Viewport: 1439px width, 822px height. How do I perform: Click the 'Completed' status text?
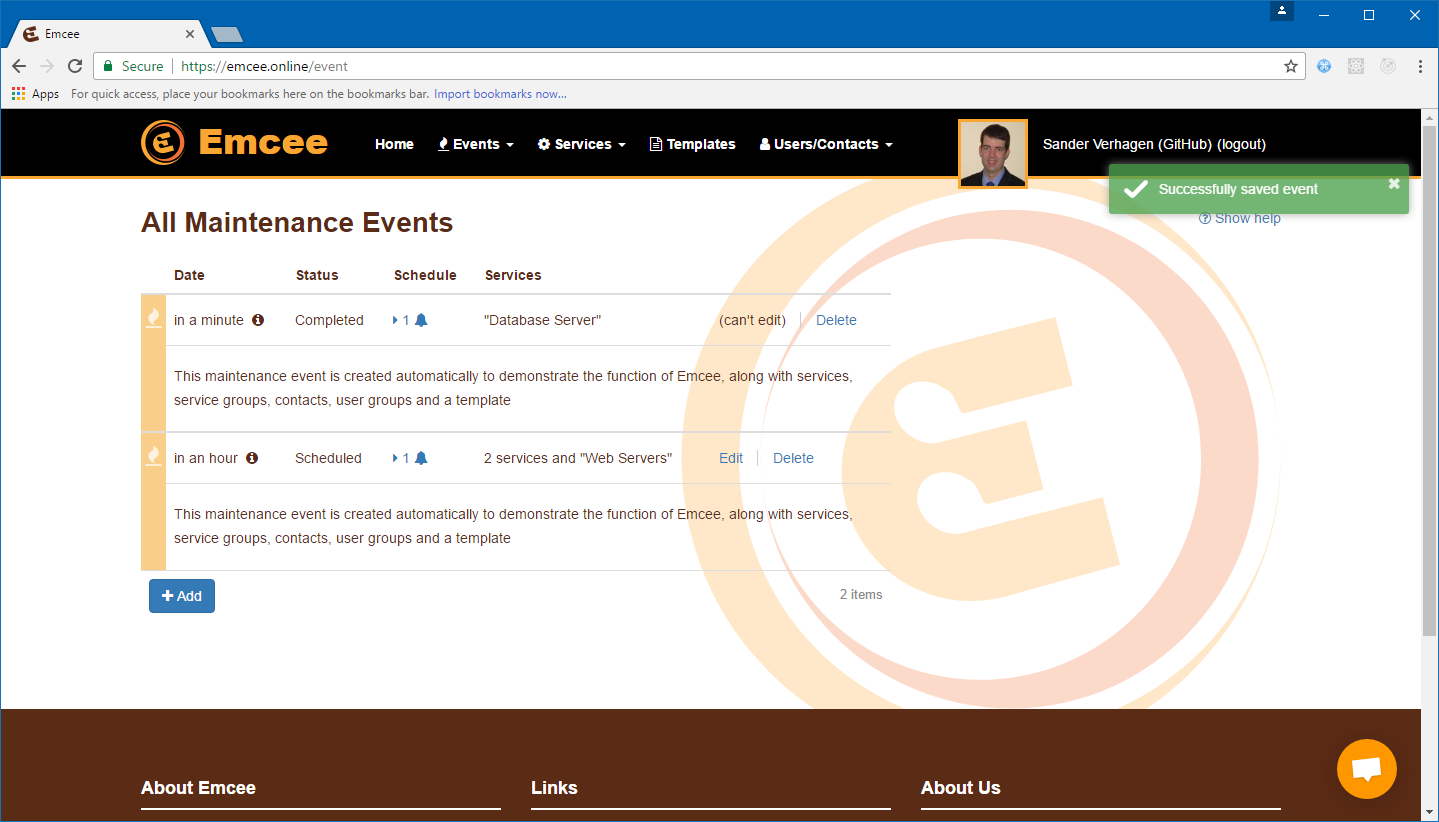tap(329, 320)
